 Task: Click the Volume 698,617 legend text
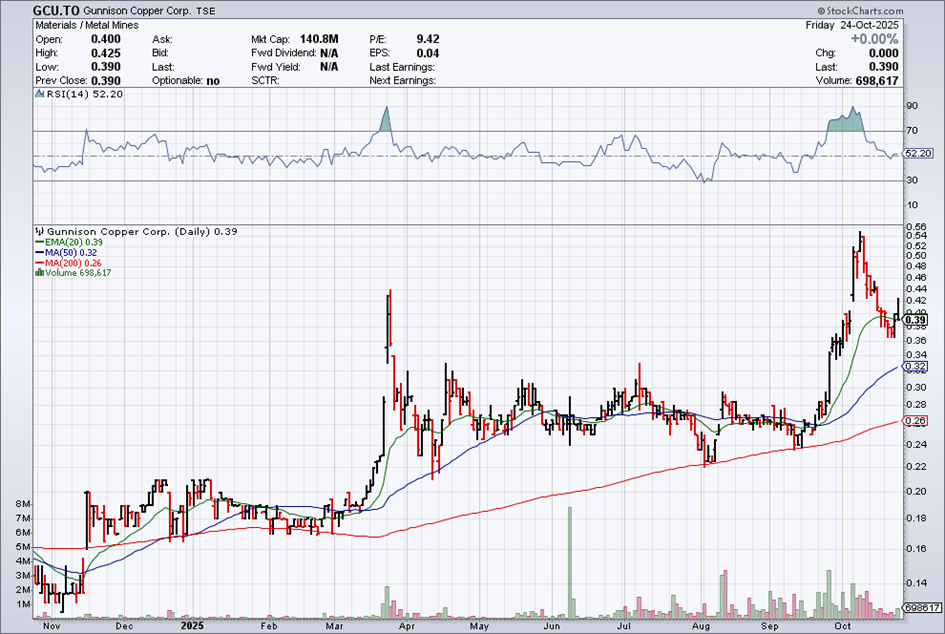[x=78, y=273]
